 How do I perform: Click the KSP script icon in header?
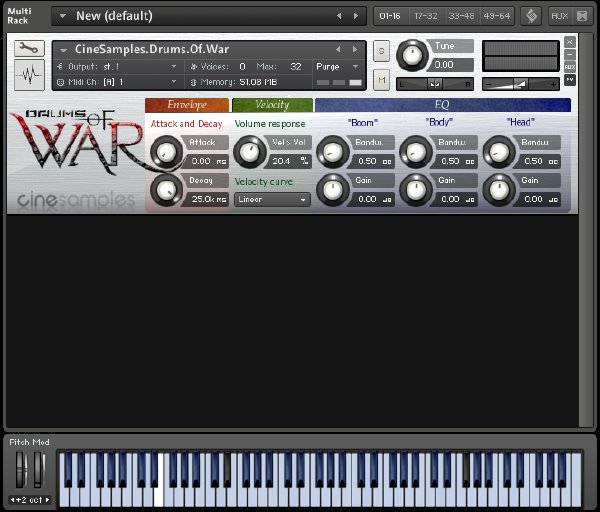click(532, 16)
